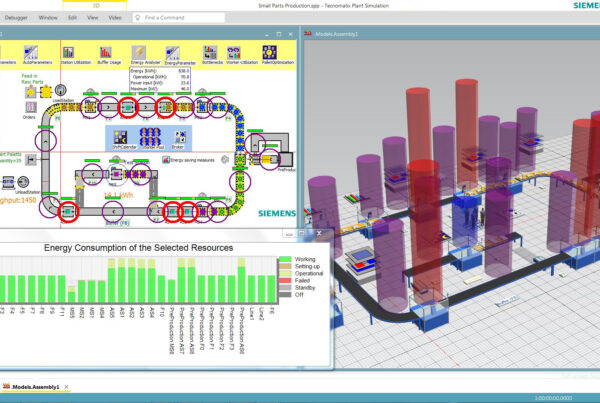Select the yellow pallet buffer icon near LoadStation
This screenshot has height=403, width=600.
click(46, 92)
